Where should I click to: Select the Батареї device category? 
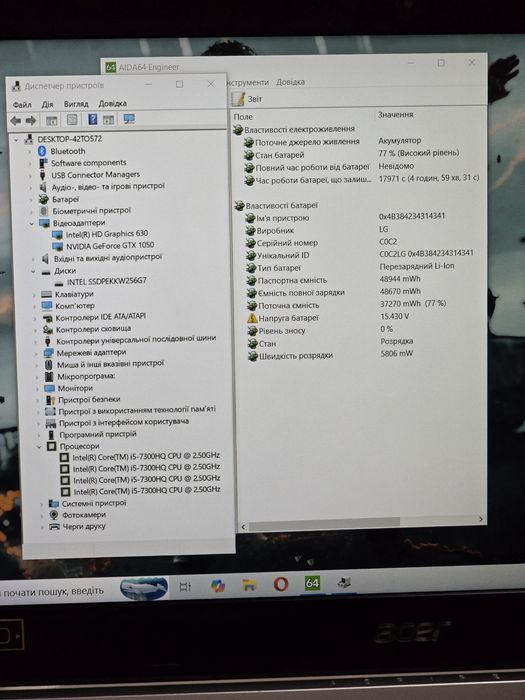65,199
